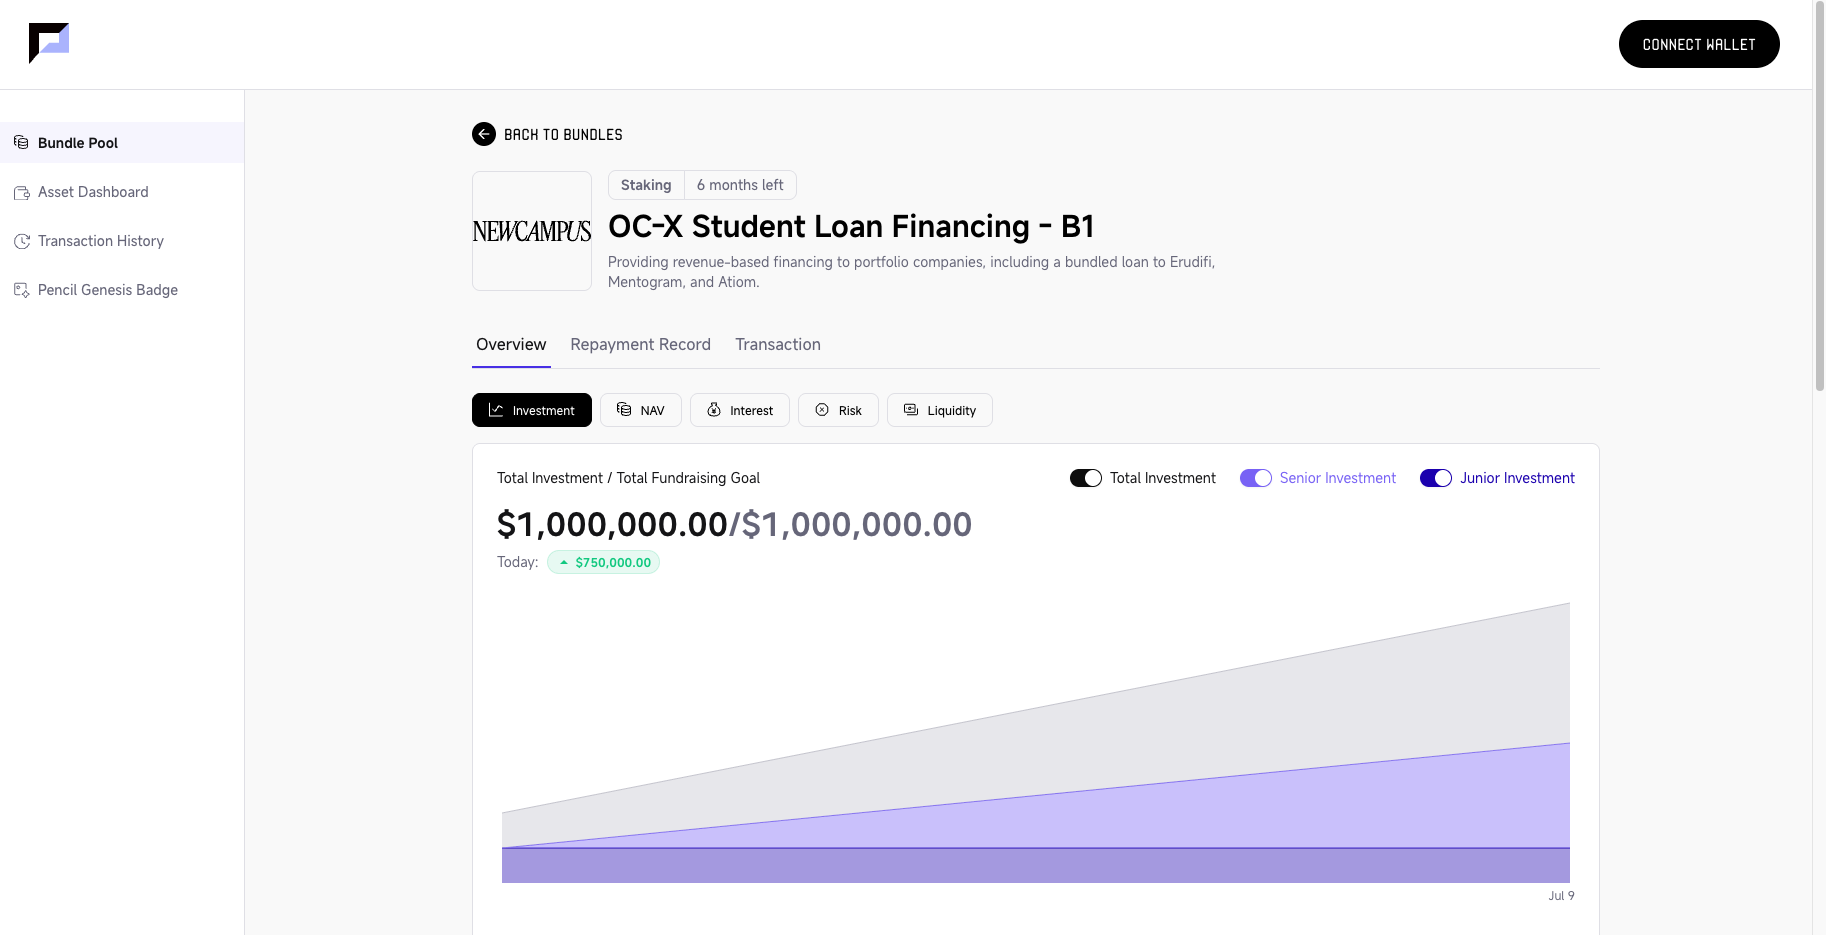Open the Transaction tab
Image resolution: width=1826 pixels, height=935 pixels.
[778, 344]
